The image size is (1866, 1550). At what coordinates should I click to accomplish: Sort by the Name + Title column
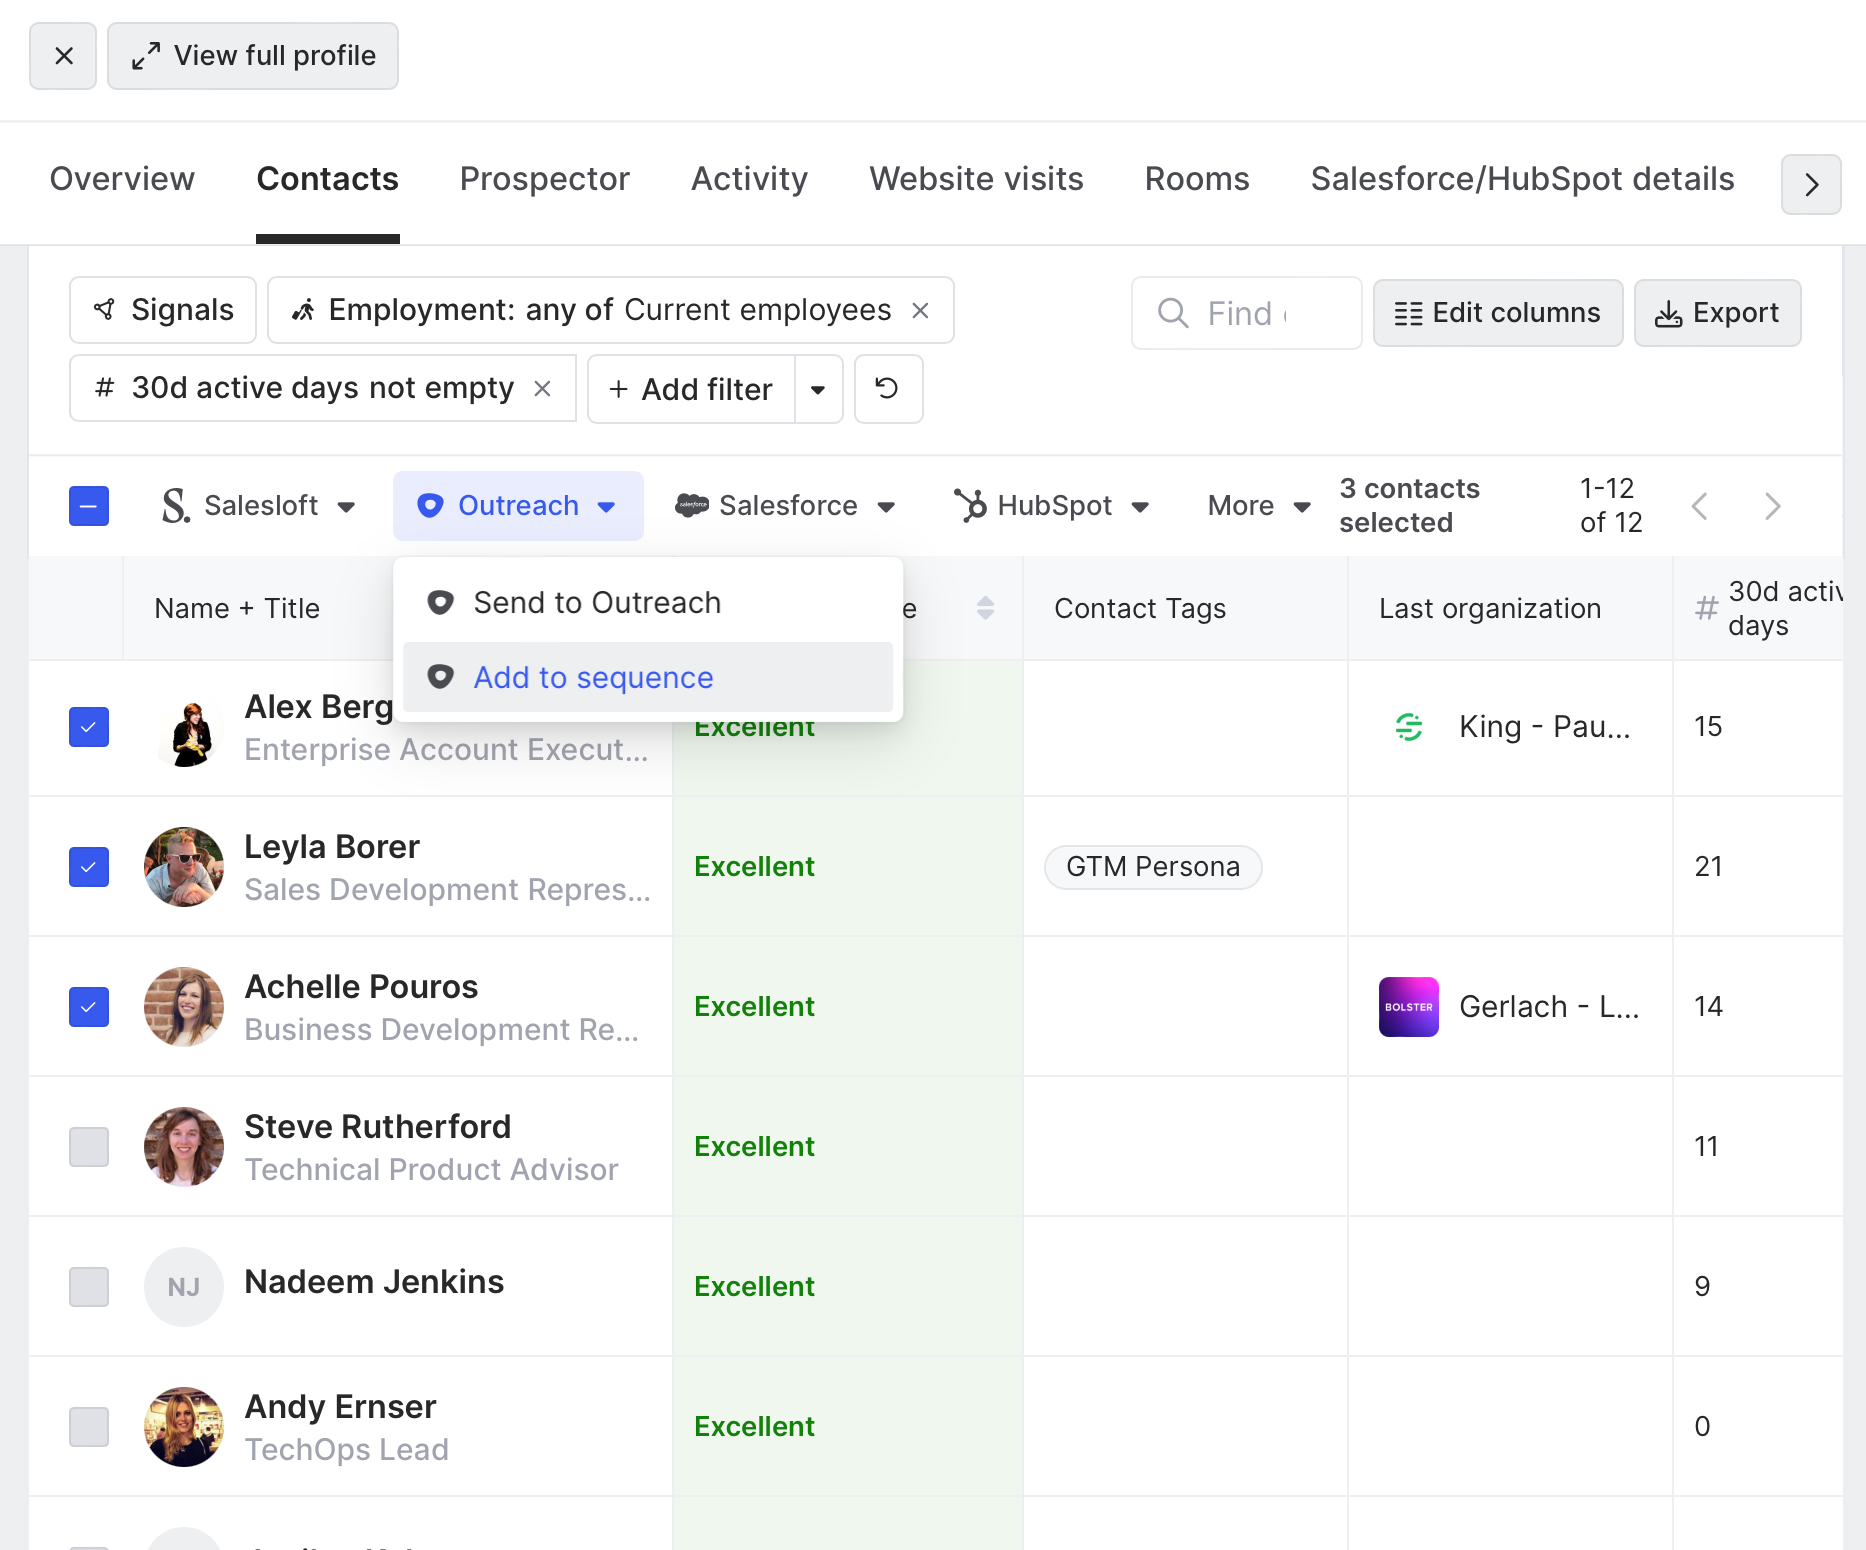(237, 608)
